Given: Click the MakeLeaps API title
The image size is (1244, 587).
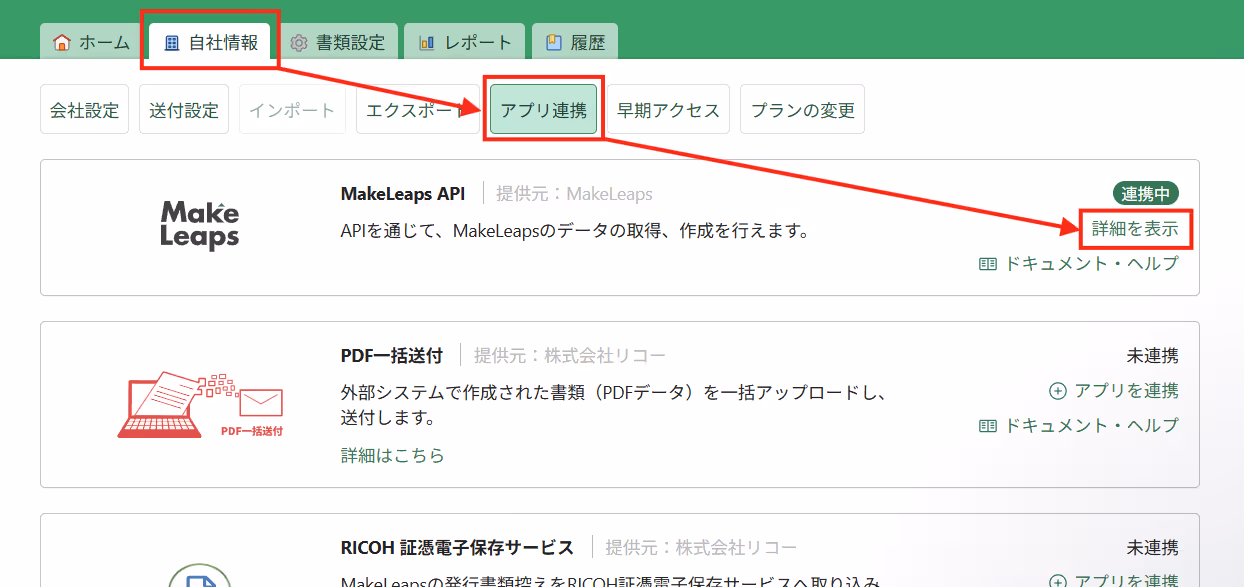Looking at the screenshot, I should 403,194.
